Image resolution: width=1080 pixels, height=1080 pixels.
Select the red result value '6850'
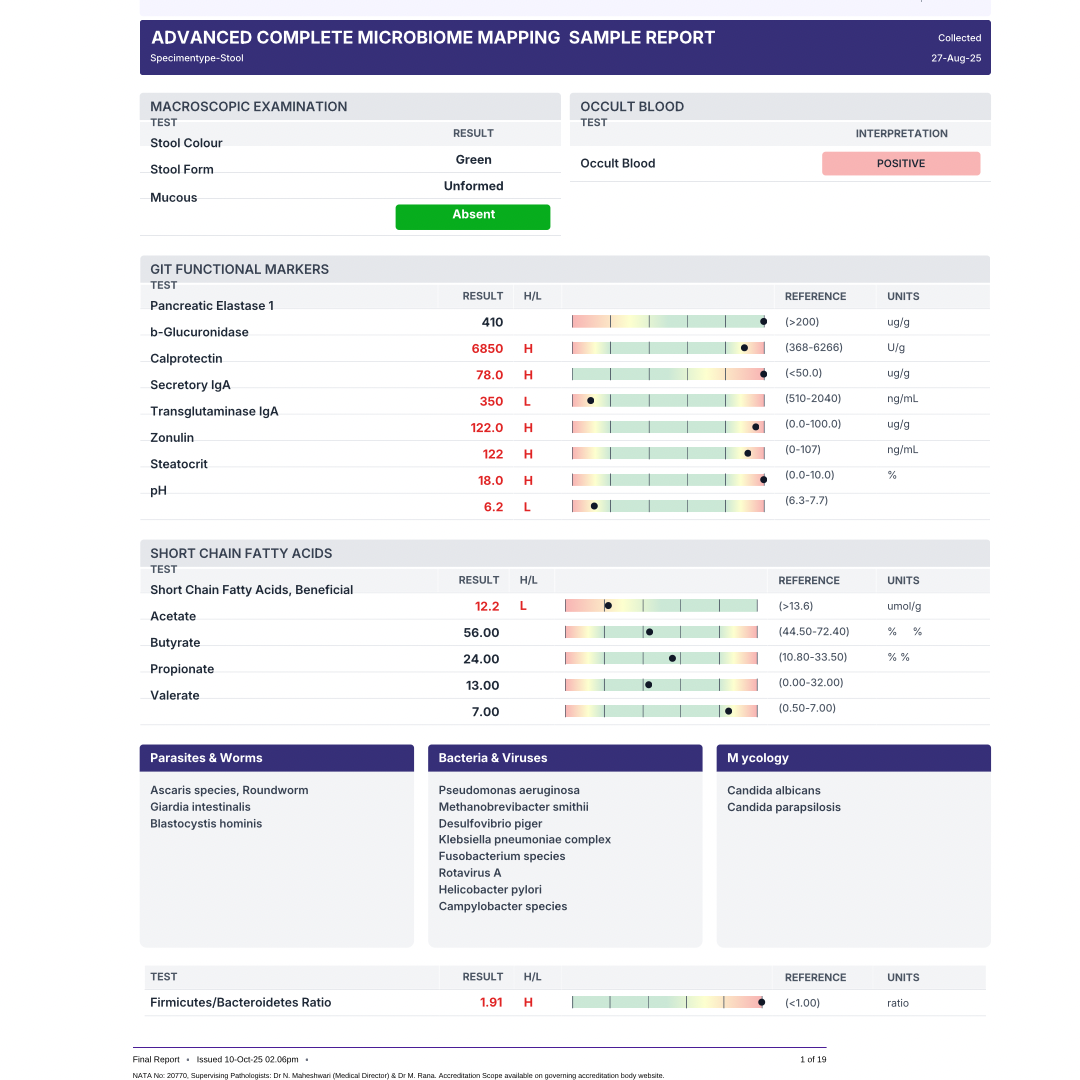point(487,349)
